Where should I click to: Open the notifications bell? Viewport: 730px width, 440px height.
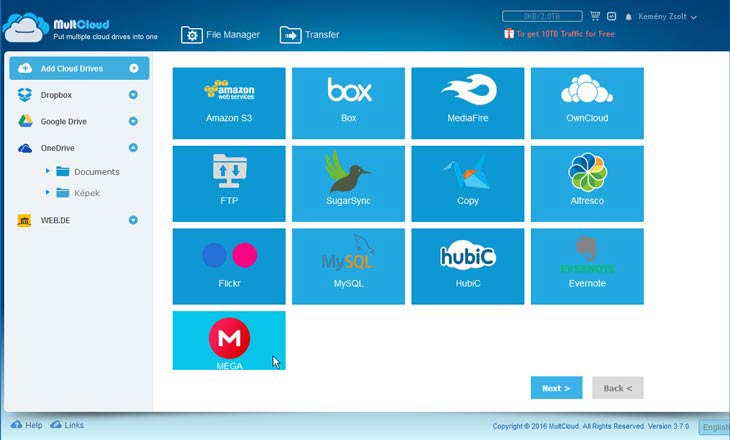click(x=628, y=17)
